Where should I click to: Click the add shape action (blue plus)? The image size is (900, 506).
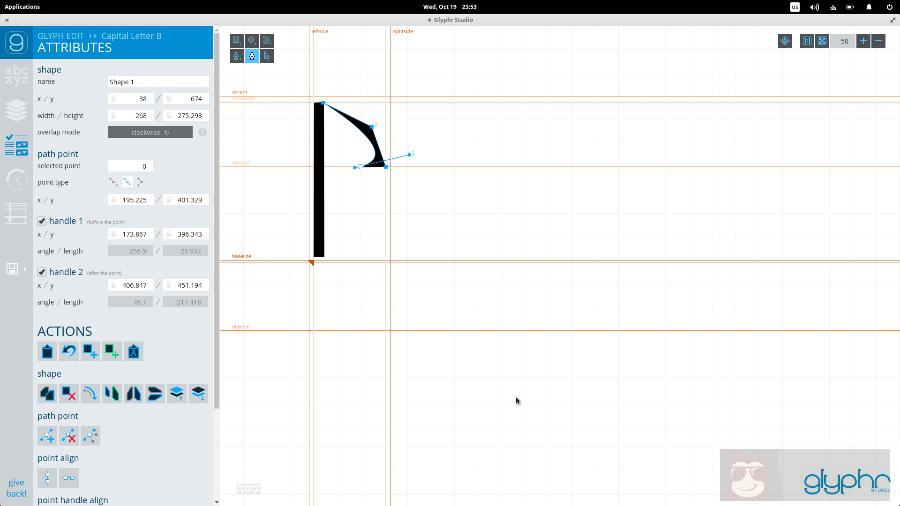(90, 351)
